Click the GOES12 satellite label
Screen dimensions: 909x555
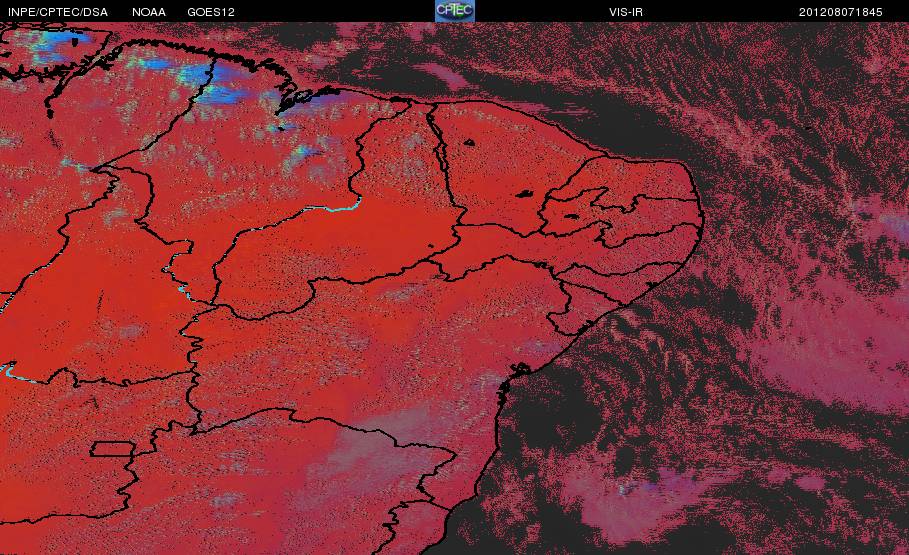[x=211, y=12]
